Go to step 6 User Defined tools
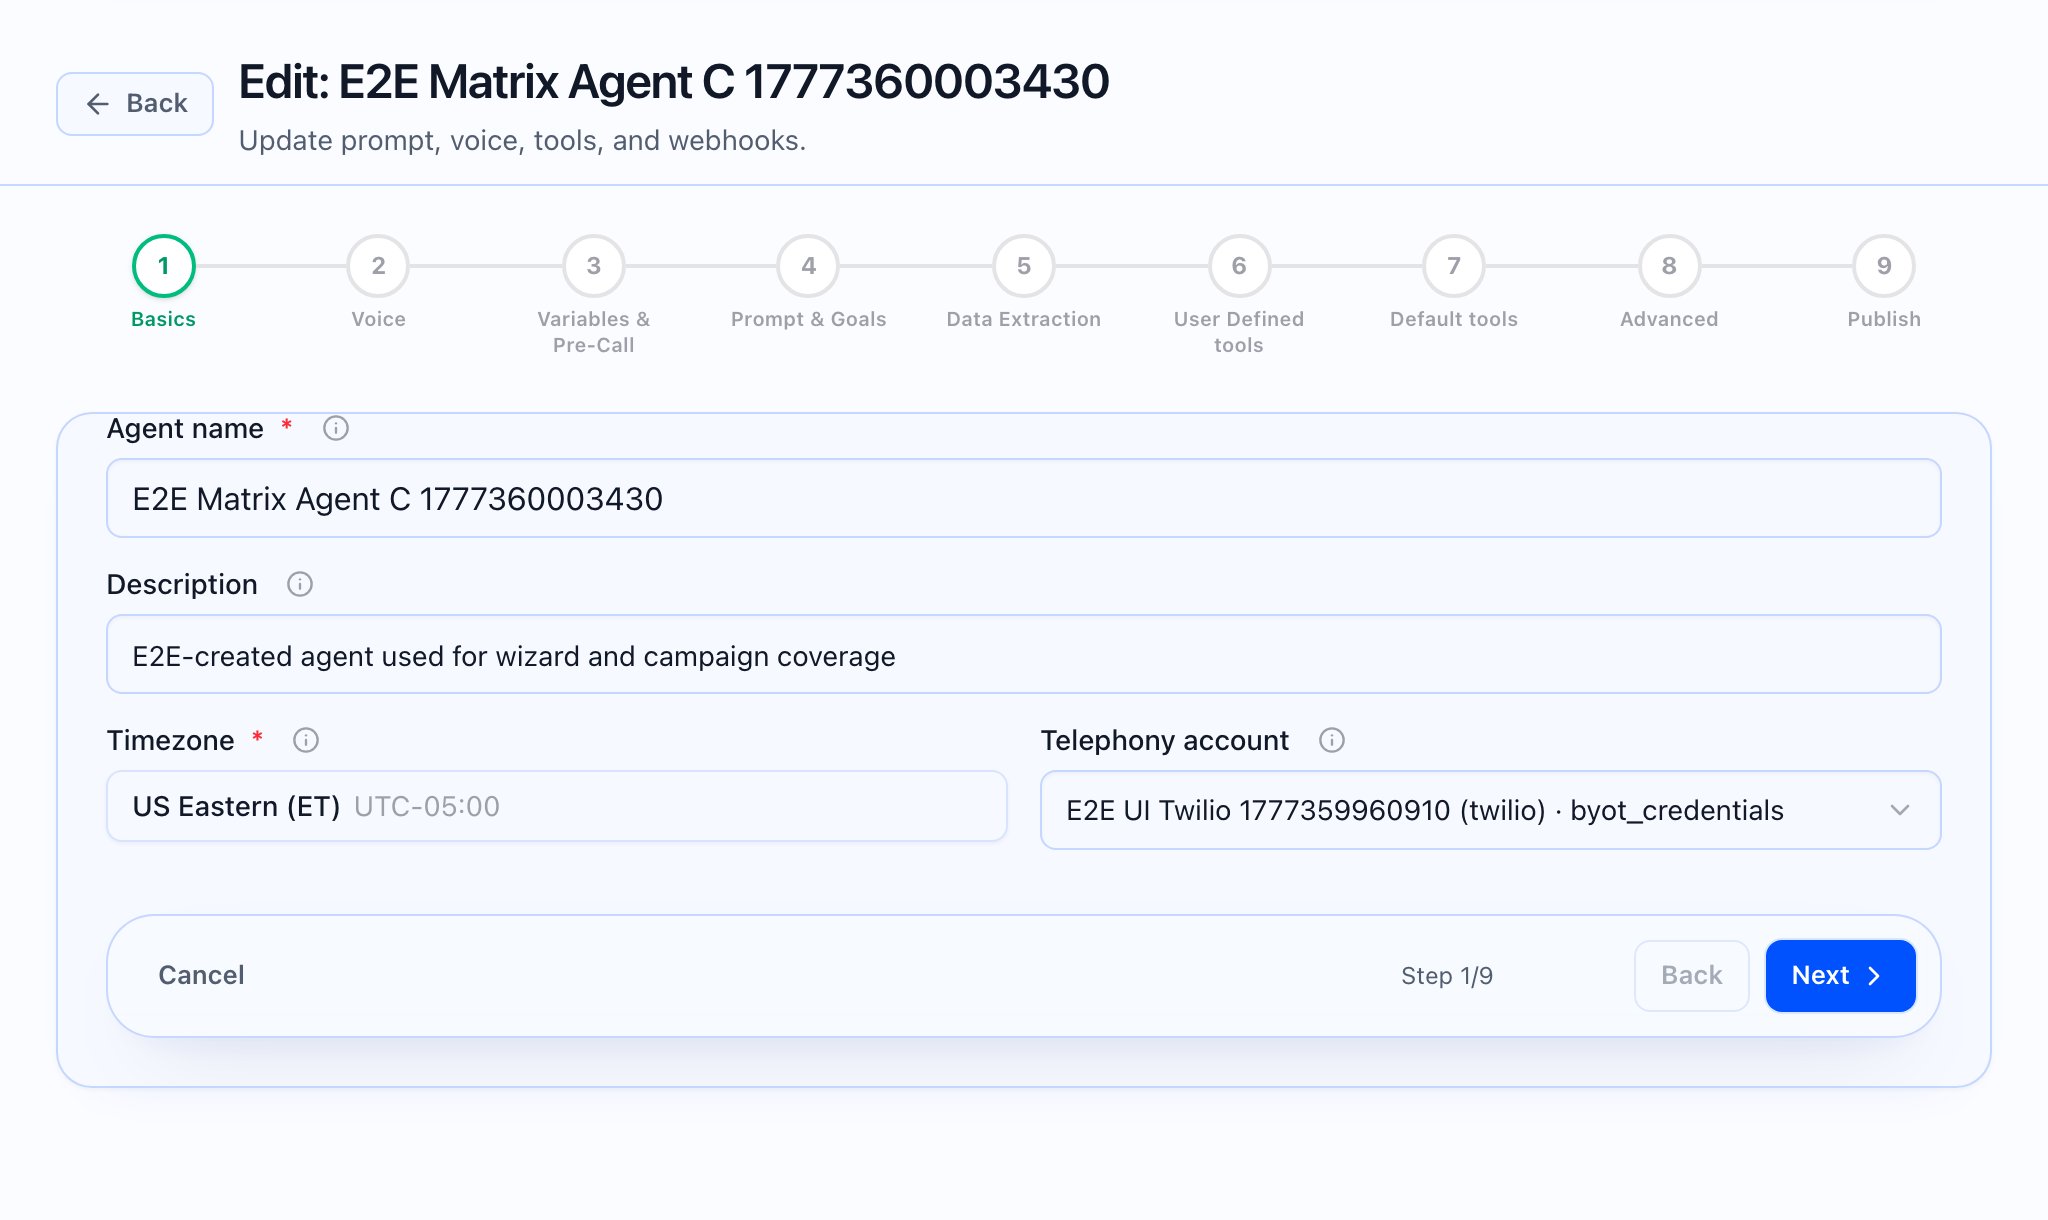 click(1239, 266)
